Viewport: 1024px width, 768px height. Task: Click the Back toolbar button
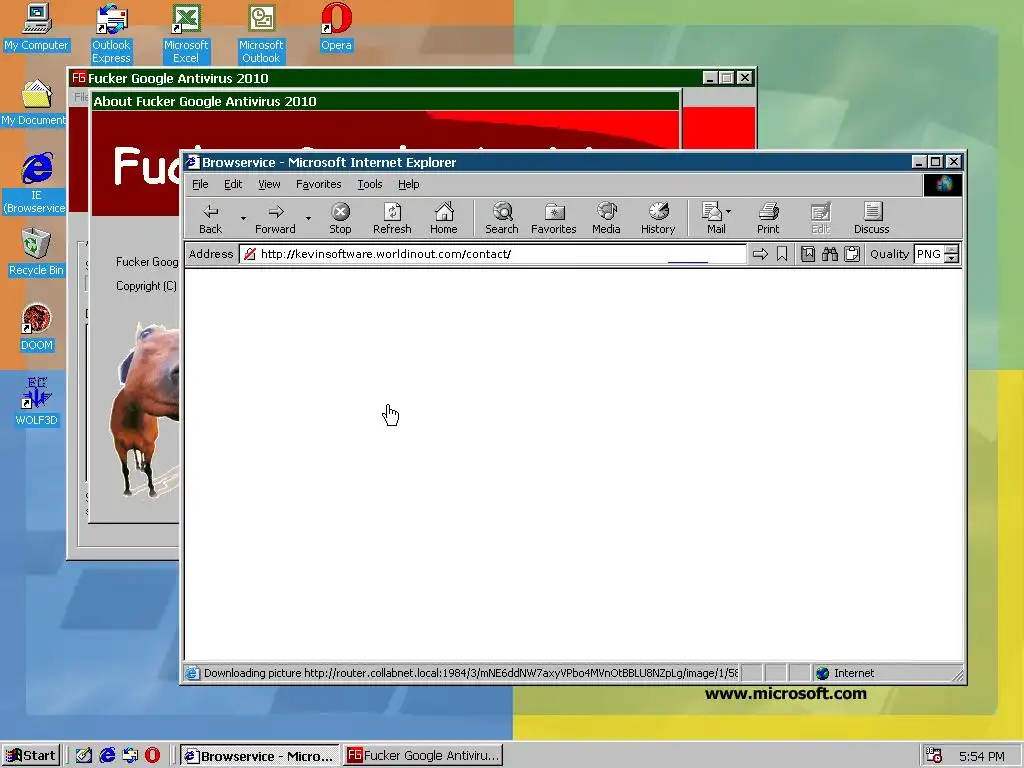[x=210, y=219]
